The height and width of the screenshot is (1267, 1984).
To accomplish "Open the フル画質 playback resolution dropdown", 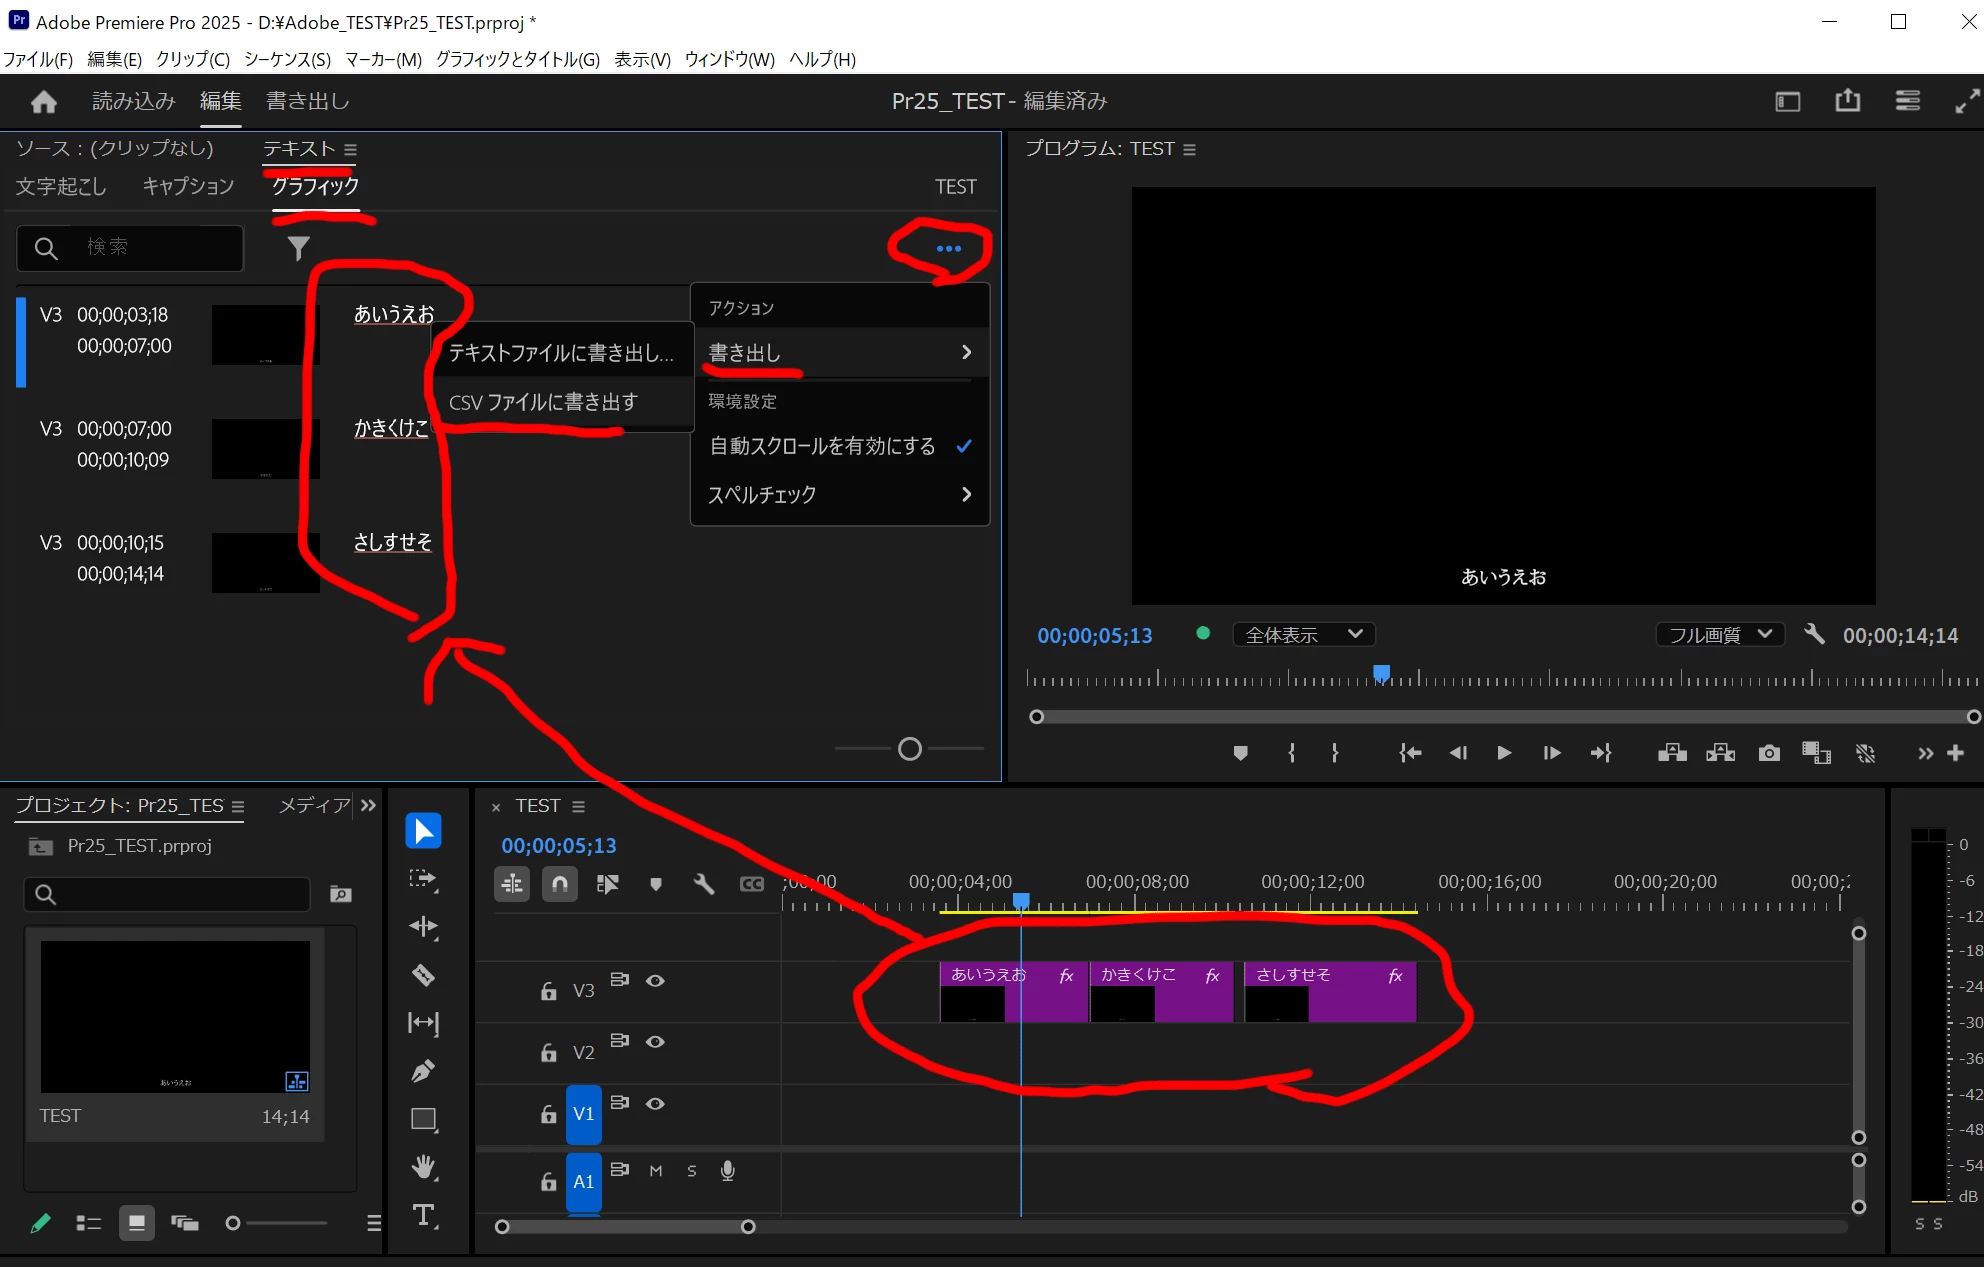I will click(x=1719, y=635).
